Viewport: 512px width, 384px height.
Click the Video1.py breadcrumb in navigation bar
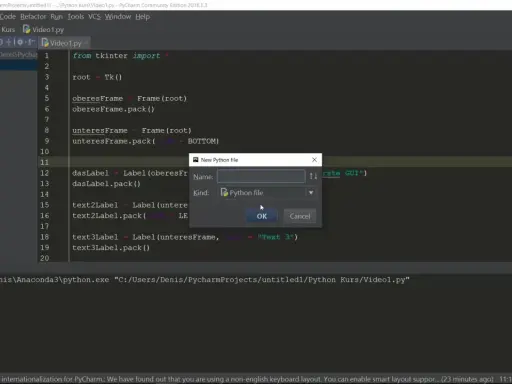pyautogui.click(x=48, y=30)
